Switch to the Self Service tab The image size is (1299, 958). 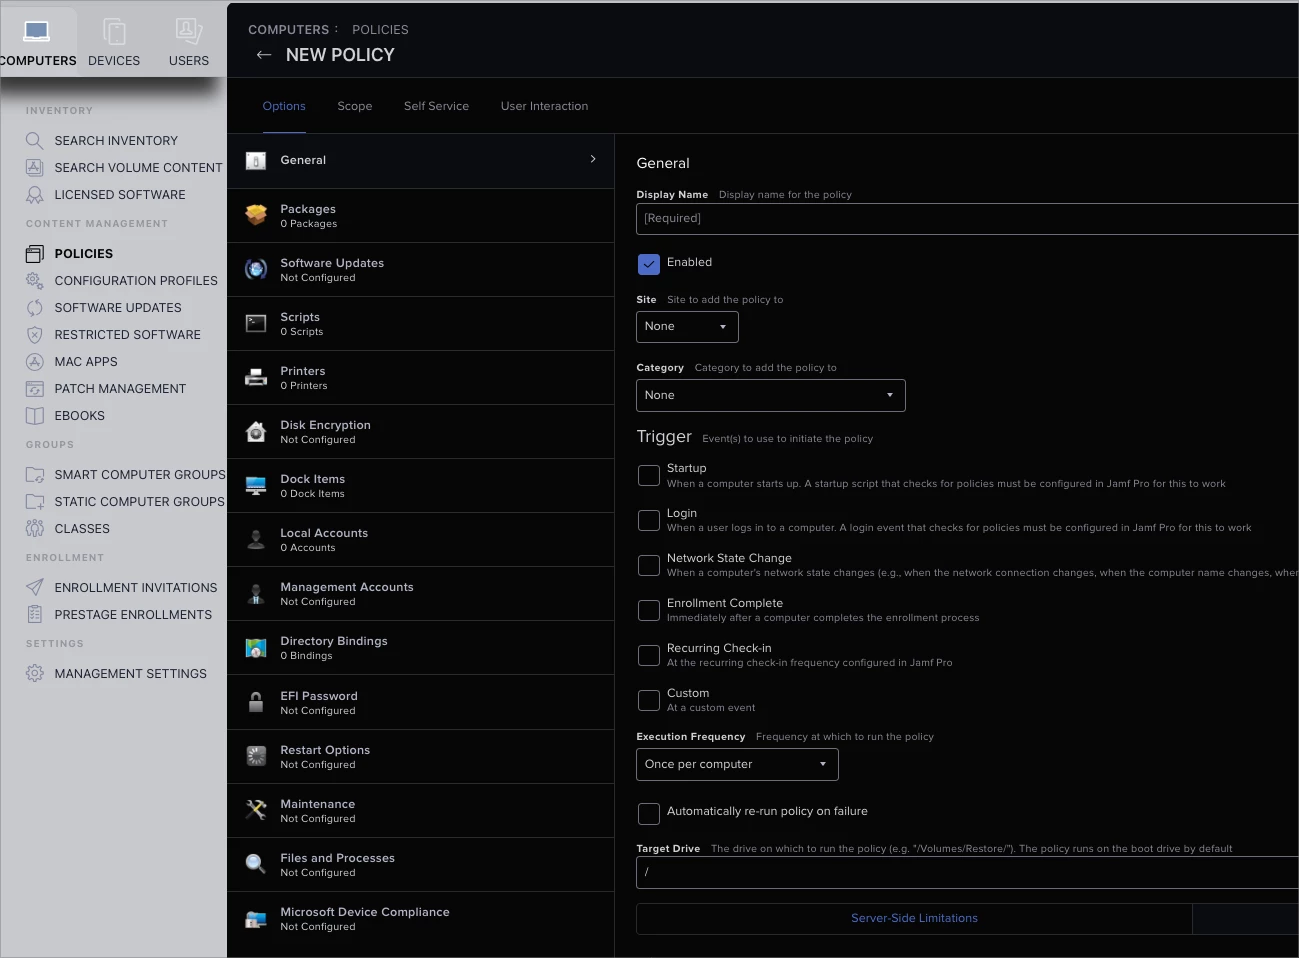pyautogui.click(x=436, y=106)
